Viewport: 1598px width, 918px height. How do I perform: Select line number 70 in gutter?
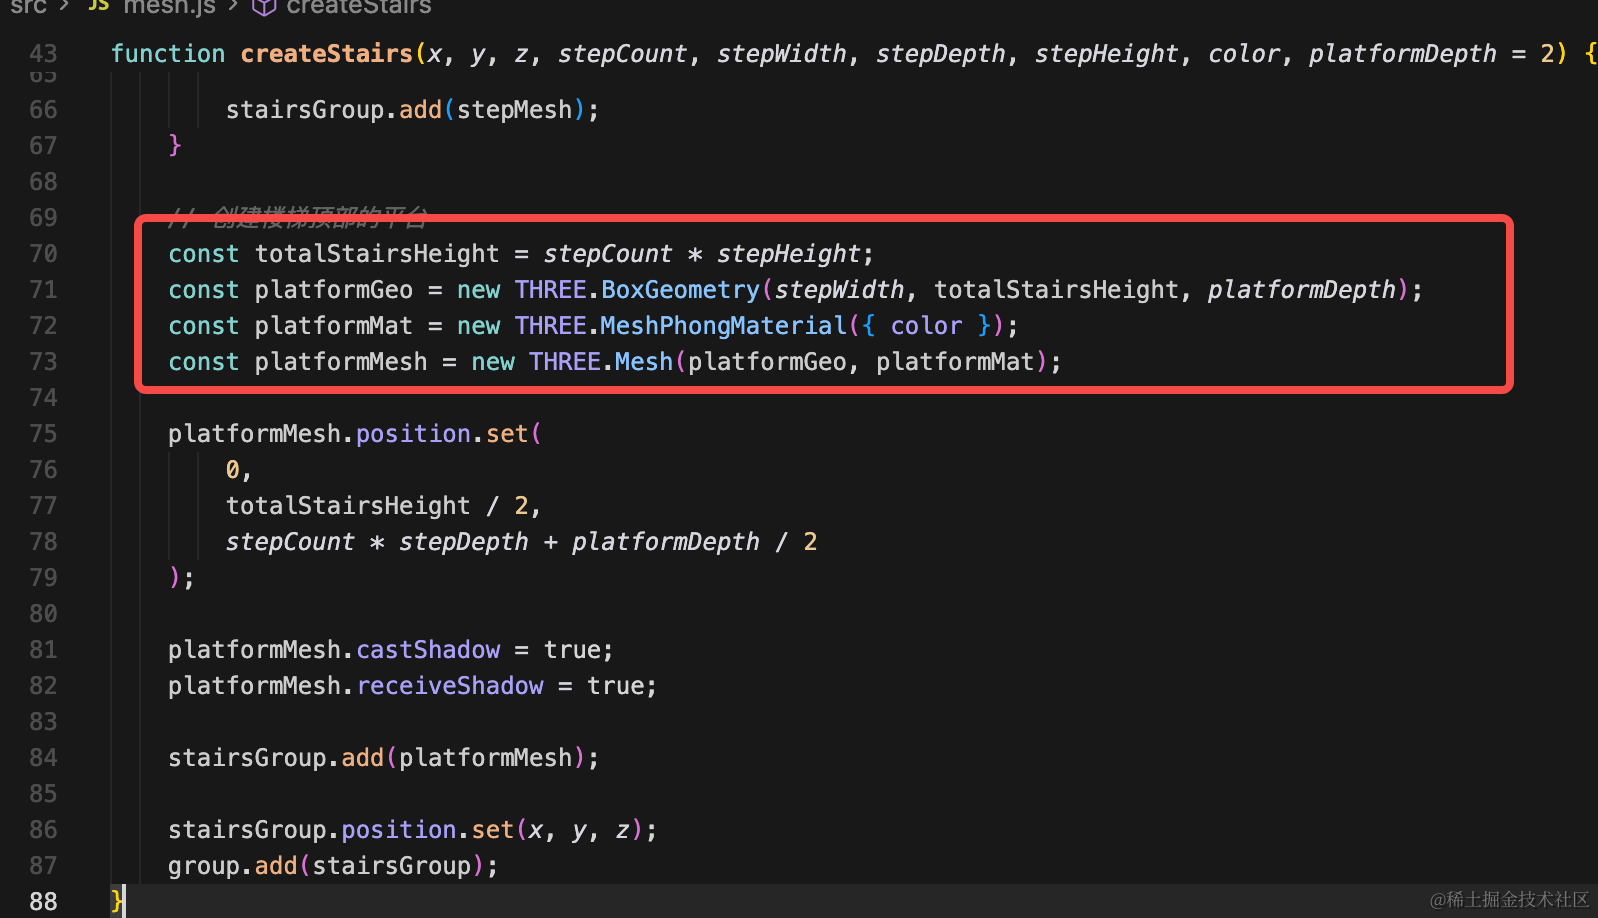(x=43, y=254)
